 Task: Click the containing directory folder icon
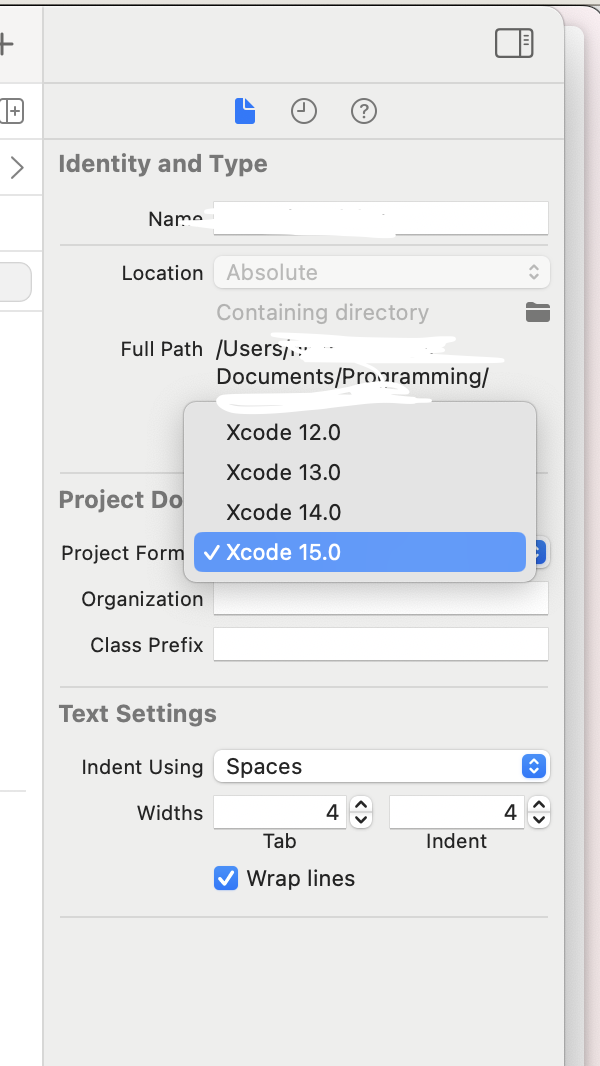click(x=538, y=313)
